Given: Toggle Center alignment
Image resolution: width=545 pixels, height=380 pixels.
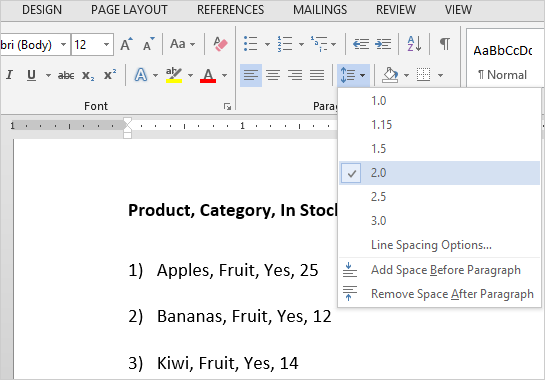Looking at the screenshot, I should pos(273,75).
